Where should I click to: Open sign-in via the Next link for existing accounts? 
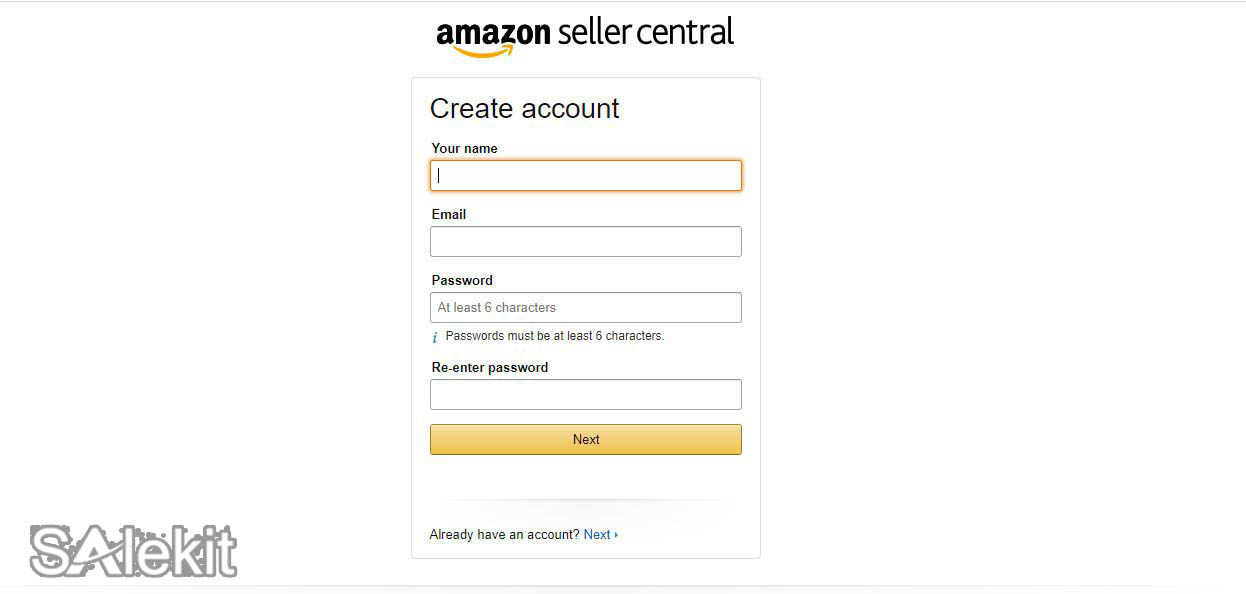(596, 534)
